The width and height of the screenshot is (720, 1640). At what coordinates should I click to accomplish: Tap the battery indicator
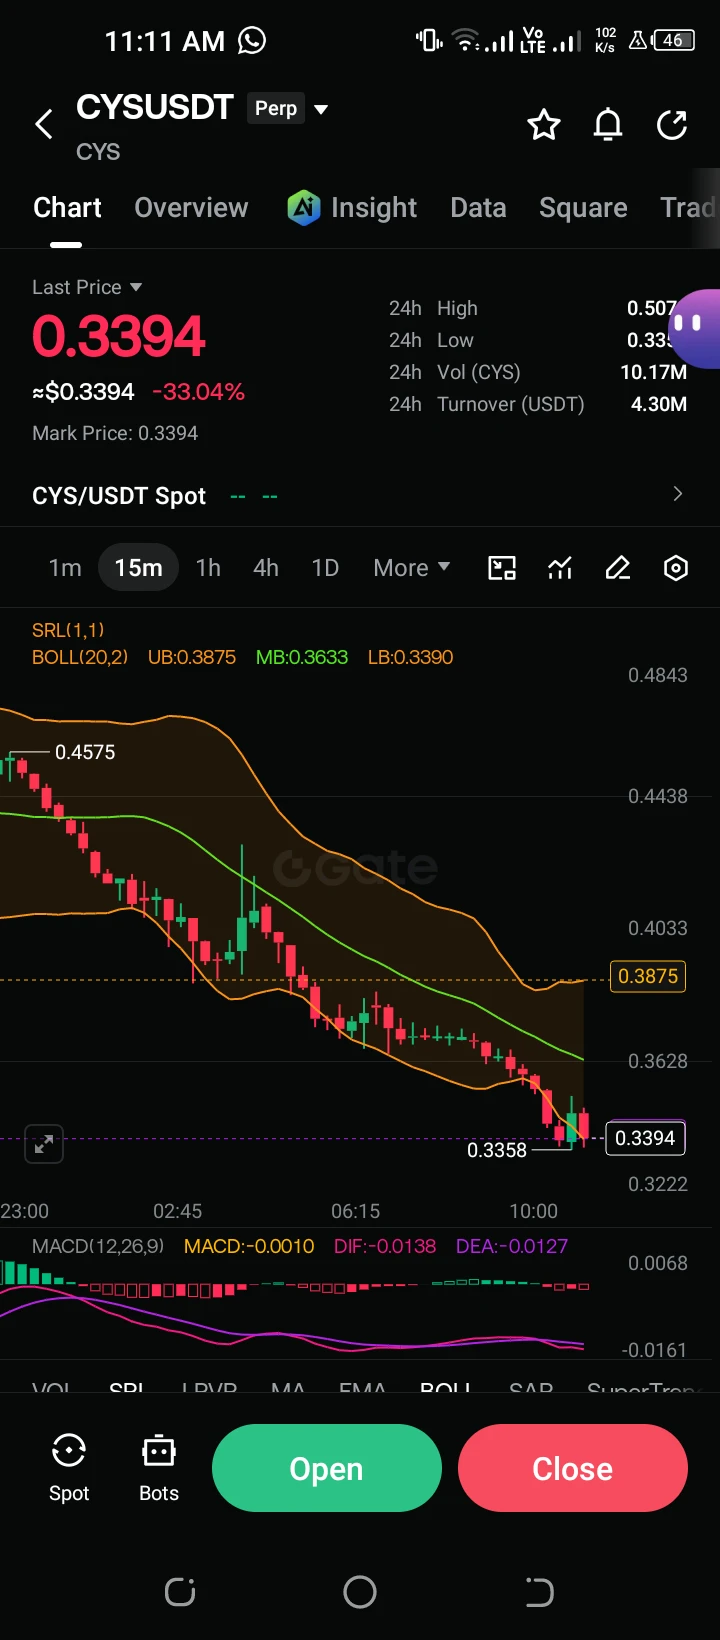click(674, 41)
